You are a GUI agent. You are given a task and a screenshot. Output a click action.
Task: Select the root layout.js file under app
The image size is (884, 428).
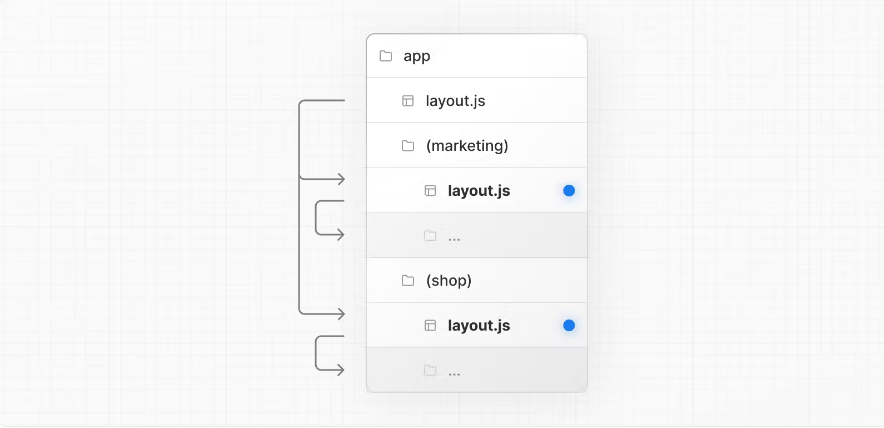pos(455,101)
